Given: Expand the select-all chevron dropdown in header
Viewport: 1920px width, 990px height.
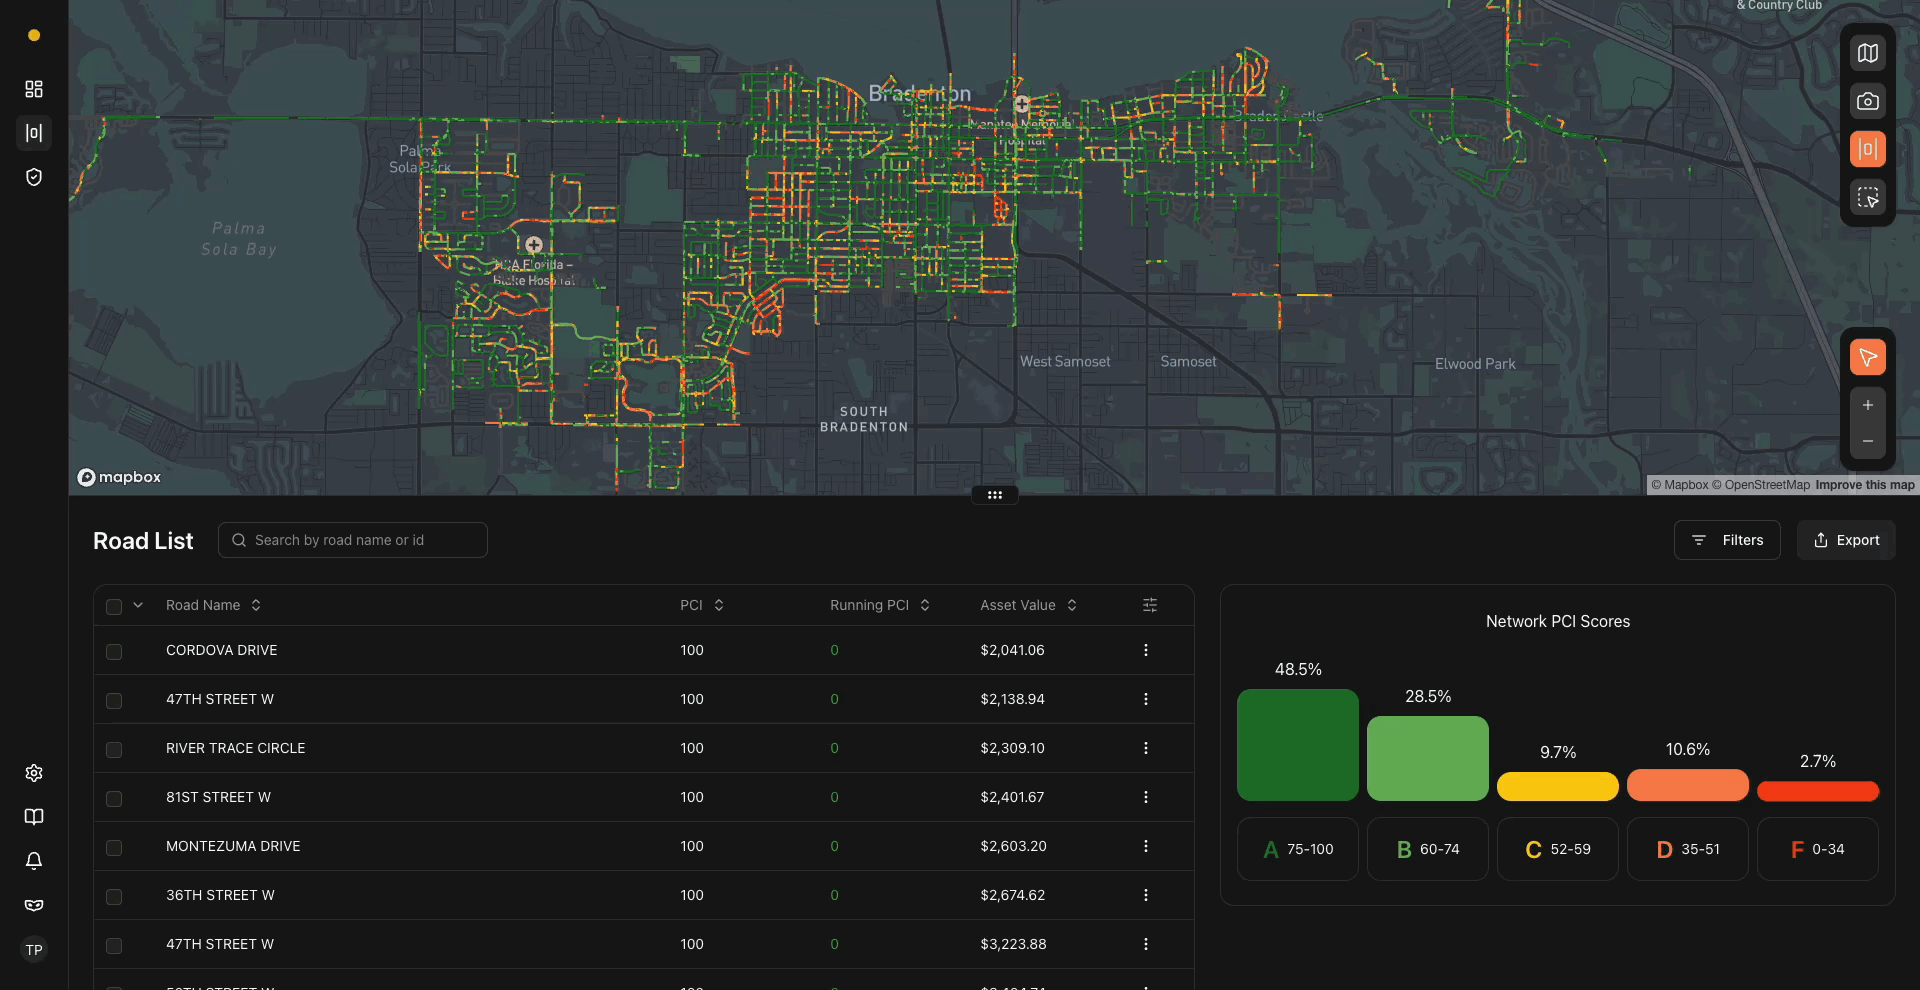Looking at the screenshot, I should (x=138, y=605).
